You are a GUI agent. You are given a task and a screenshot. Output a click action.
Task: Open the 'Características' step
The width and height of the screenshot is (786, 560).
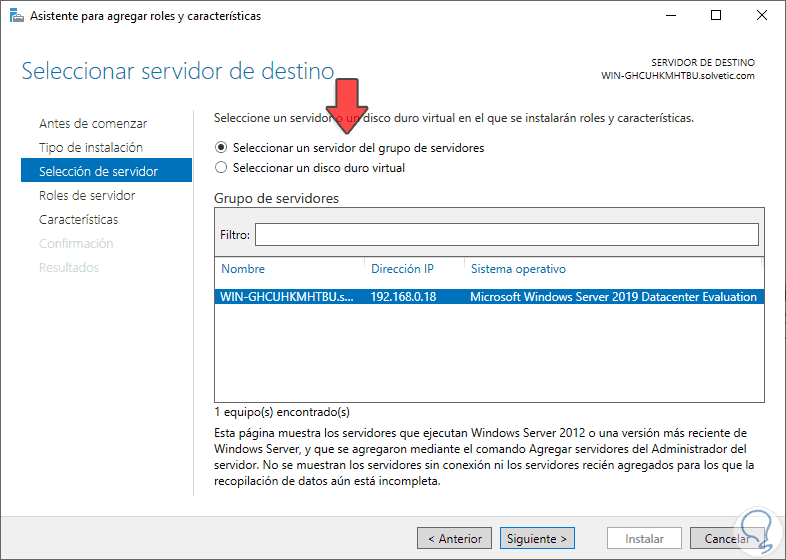79,220
